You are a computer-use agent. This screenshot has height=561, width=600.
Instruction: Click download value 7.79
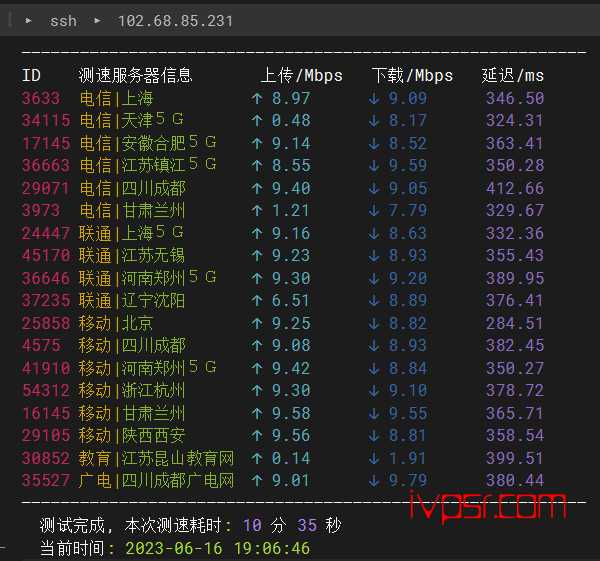coord(408,210)
